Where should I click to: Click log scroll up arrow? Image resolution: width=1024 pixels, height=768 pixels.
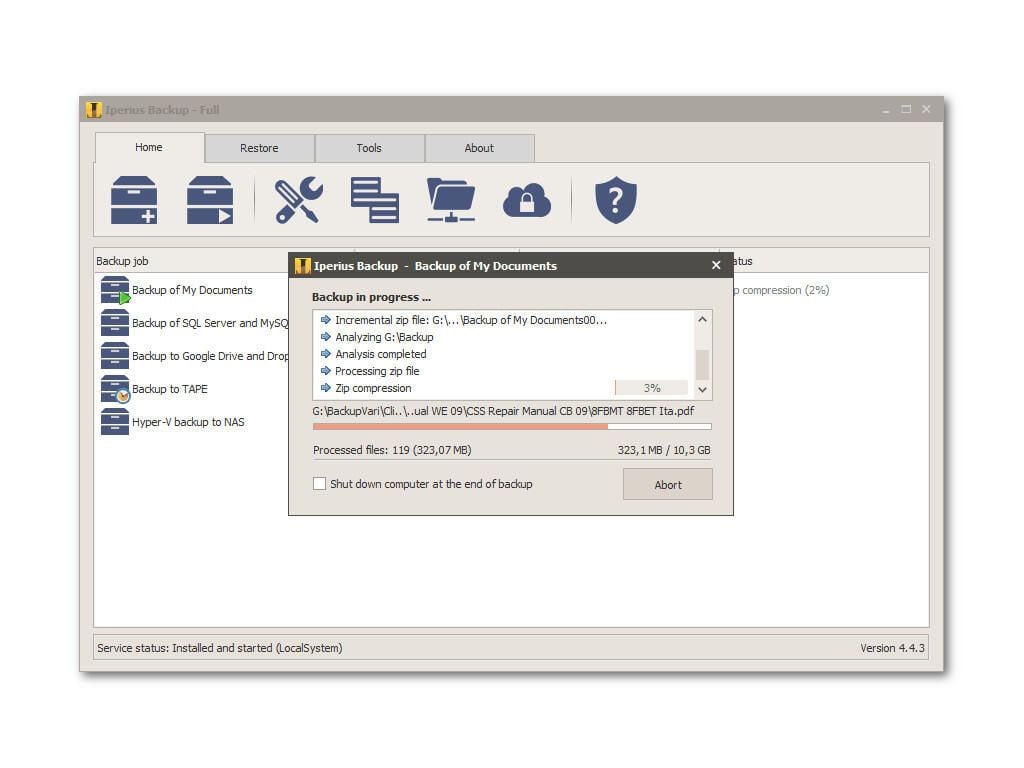[x=702, y=319]
